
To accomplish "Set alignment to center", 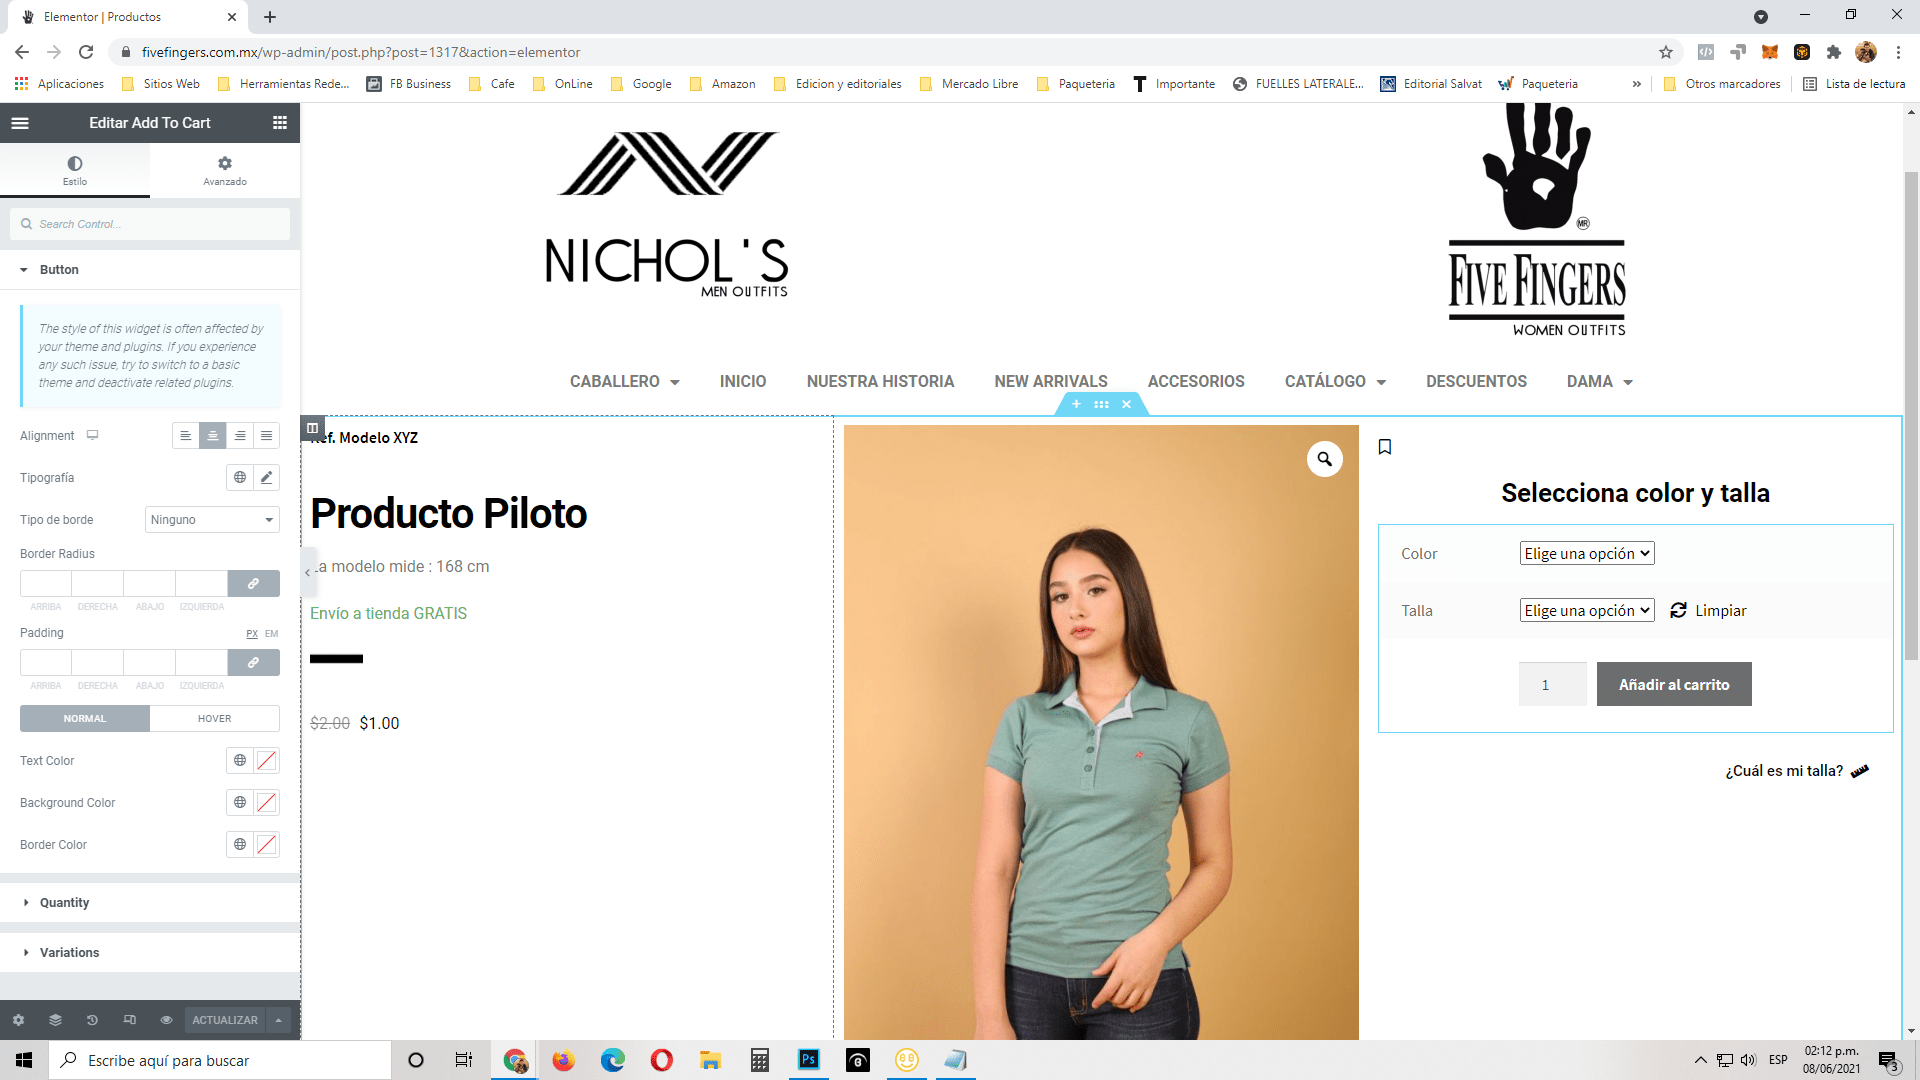I will pyautogui.click(x=213, y=436).
